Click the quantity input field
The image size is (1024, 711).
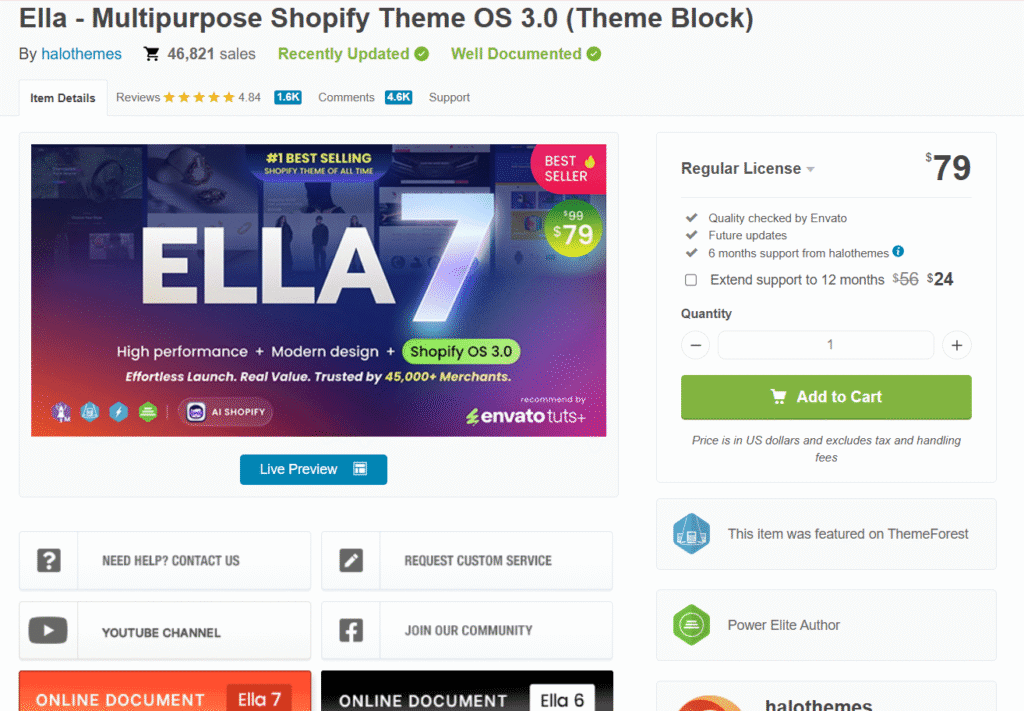pyautogui.click(x=825, y=345)
